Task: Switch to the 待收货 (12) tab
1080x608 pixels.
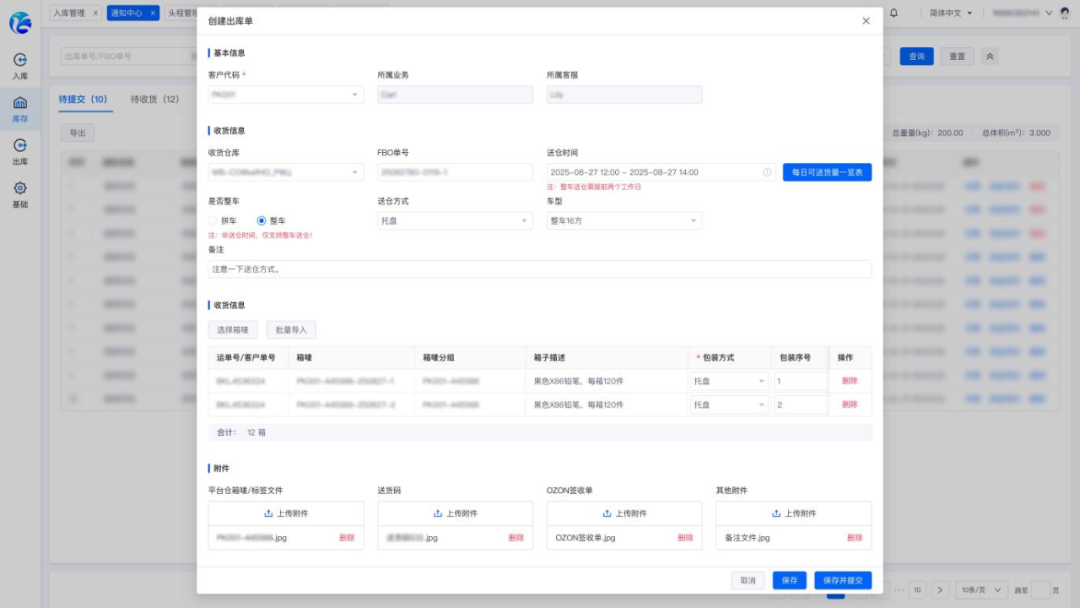Action: click(x=154, y=99)
